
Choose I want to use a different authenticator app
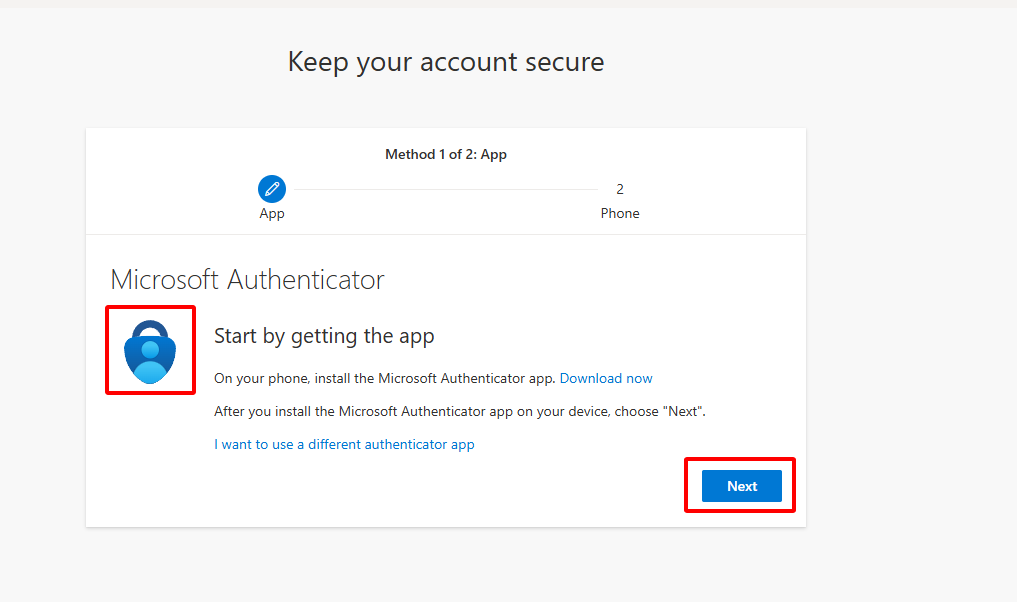point(344,444)
